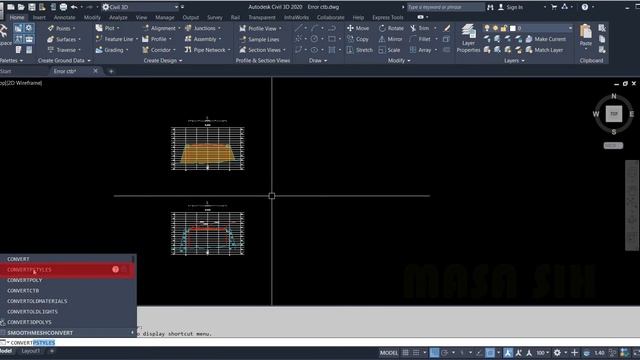
Task: Select SMOOTHMESHCONVERT command suggestion
Action: point(67,333)
